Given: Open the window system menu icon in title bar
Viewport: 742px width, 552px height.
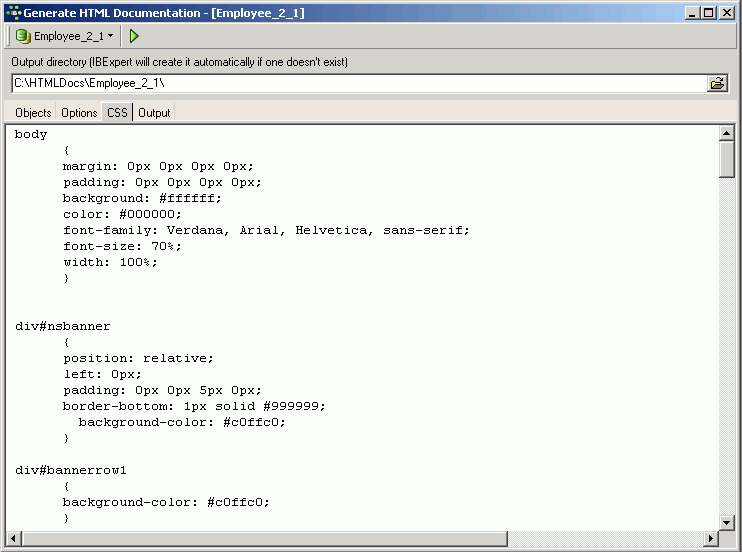Looking at the screenshot, I should click(x=12, y=12).
